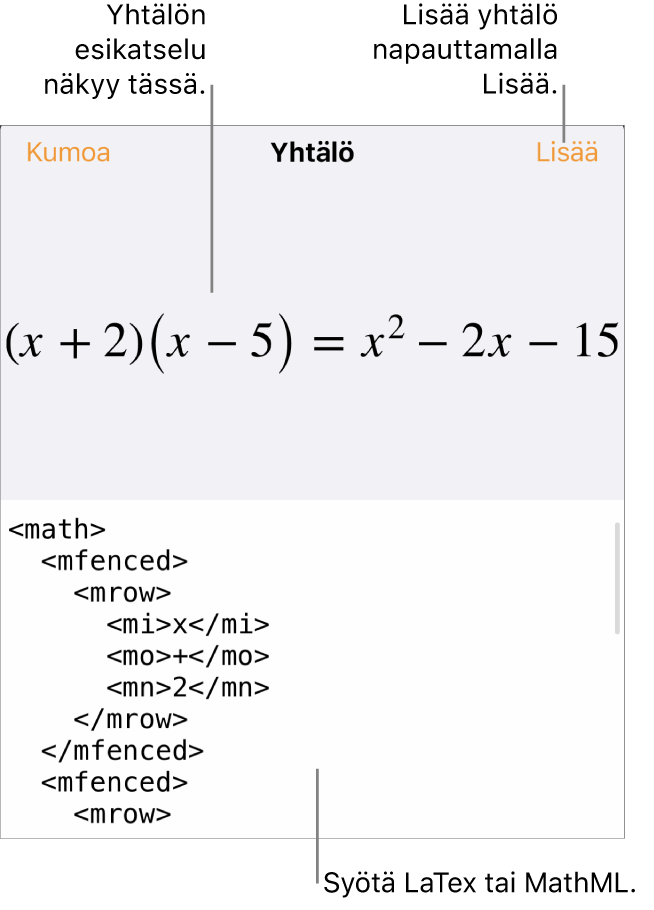Tap the Kumoa cancel button
654x910 pixels.
(68, 153)
